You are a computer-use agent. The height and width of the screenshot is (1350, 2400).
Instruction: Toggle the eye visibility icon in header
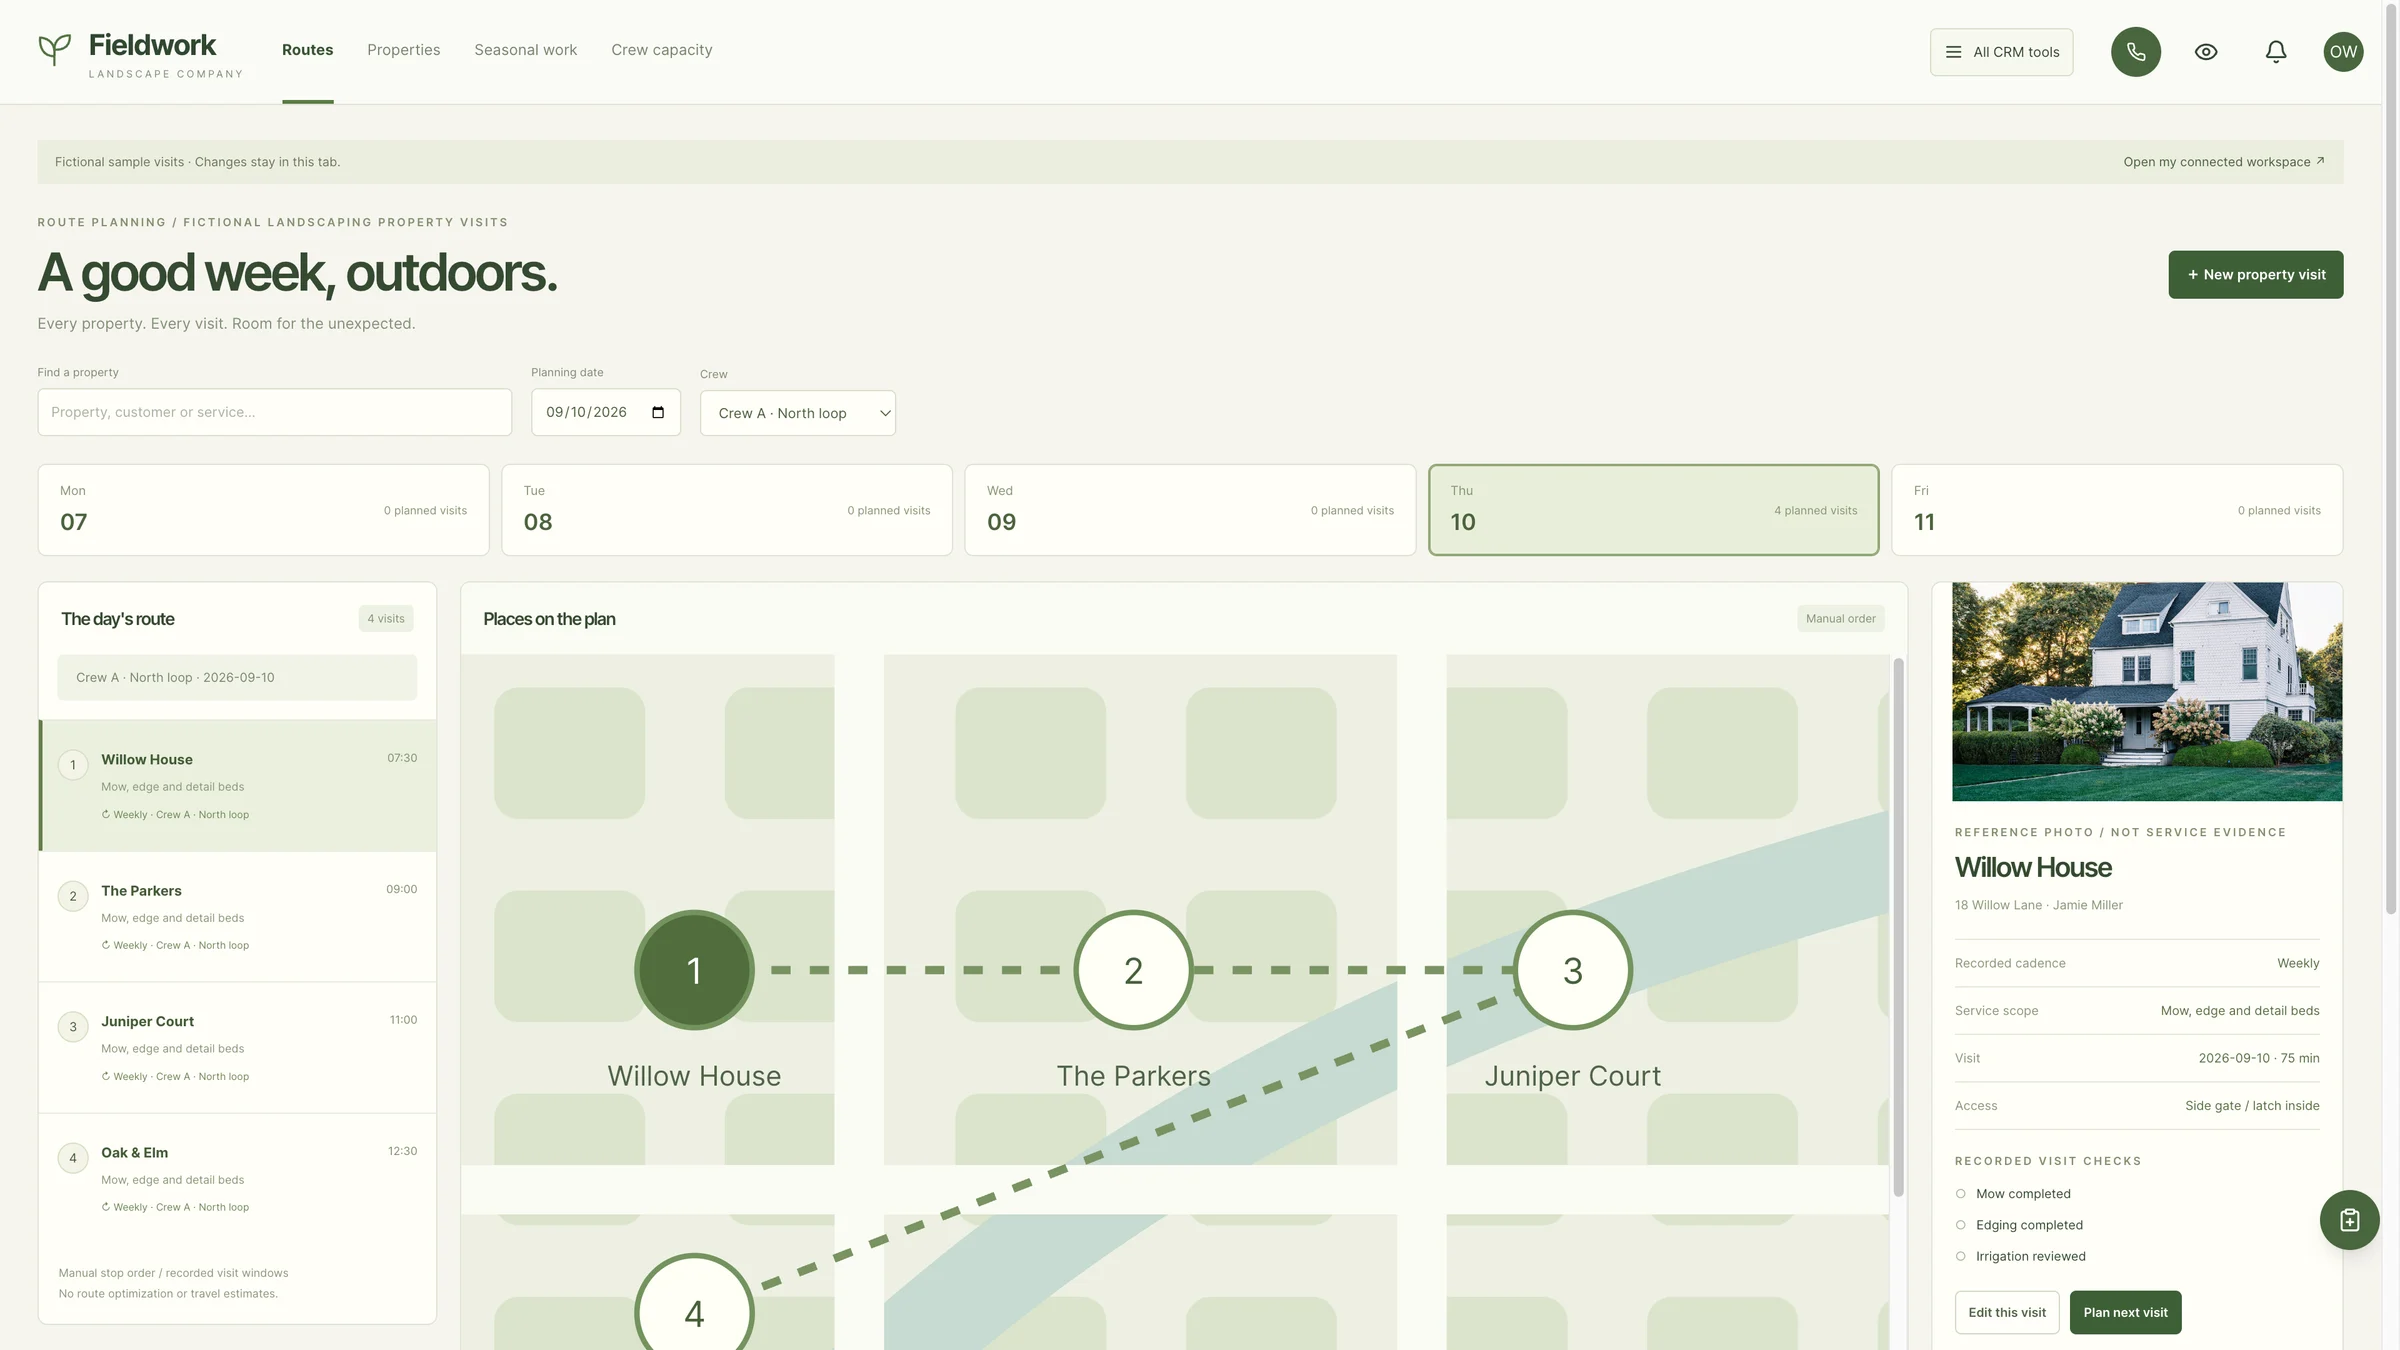click(2206, 52)
